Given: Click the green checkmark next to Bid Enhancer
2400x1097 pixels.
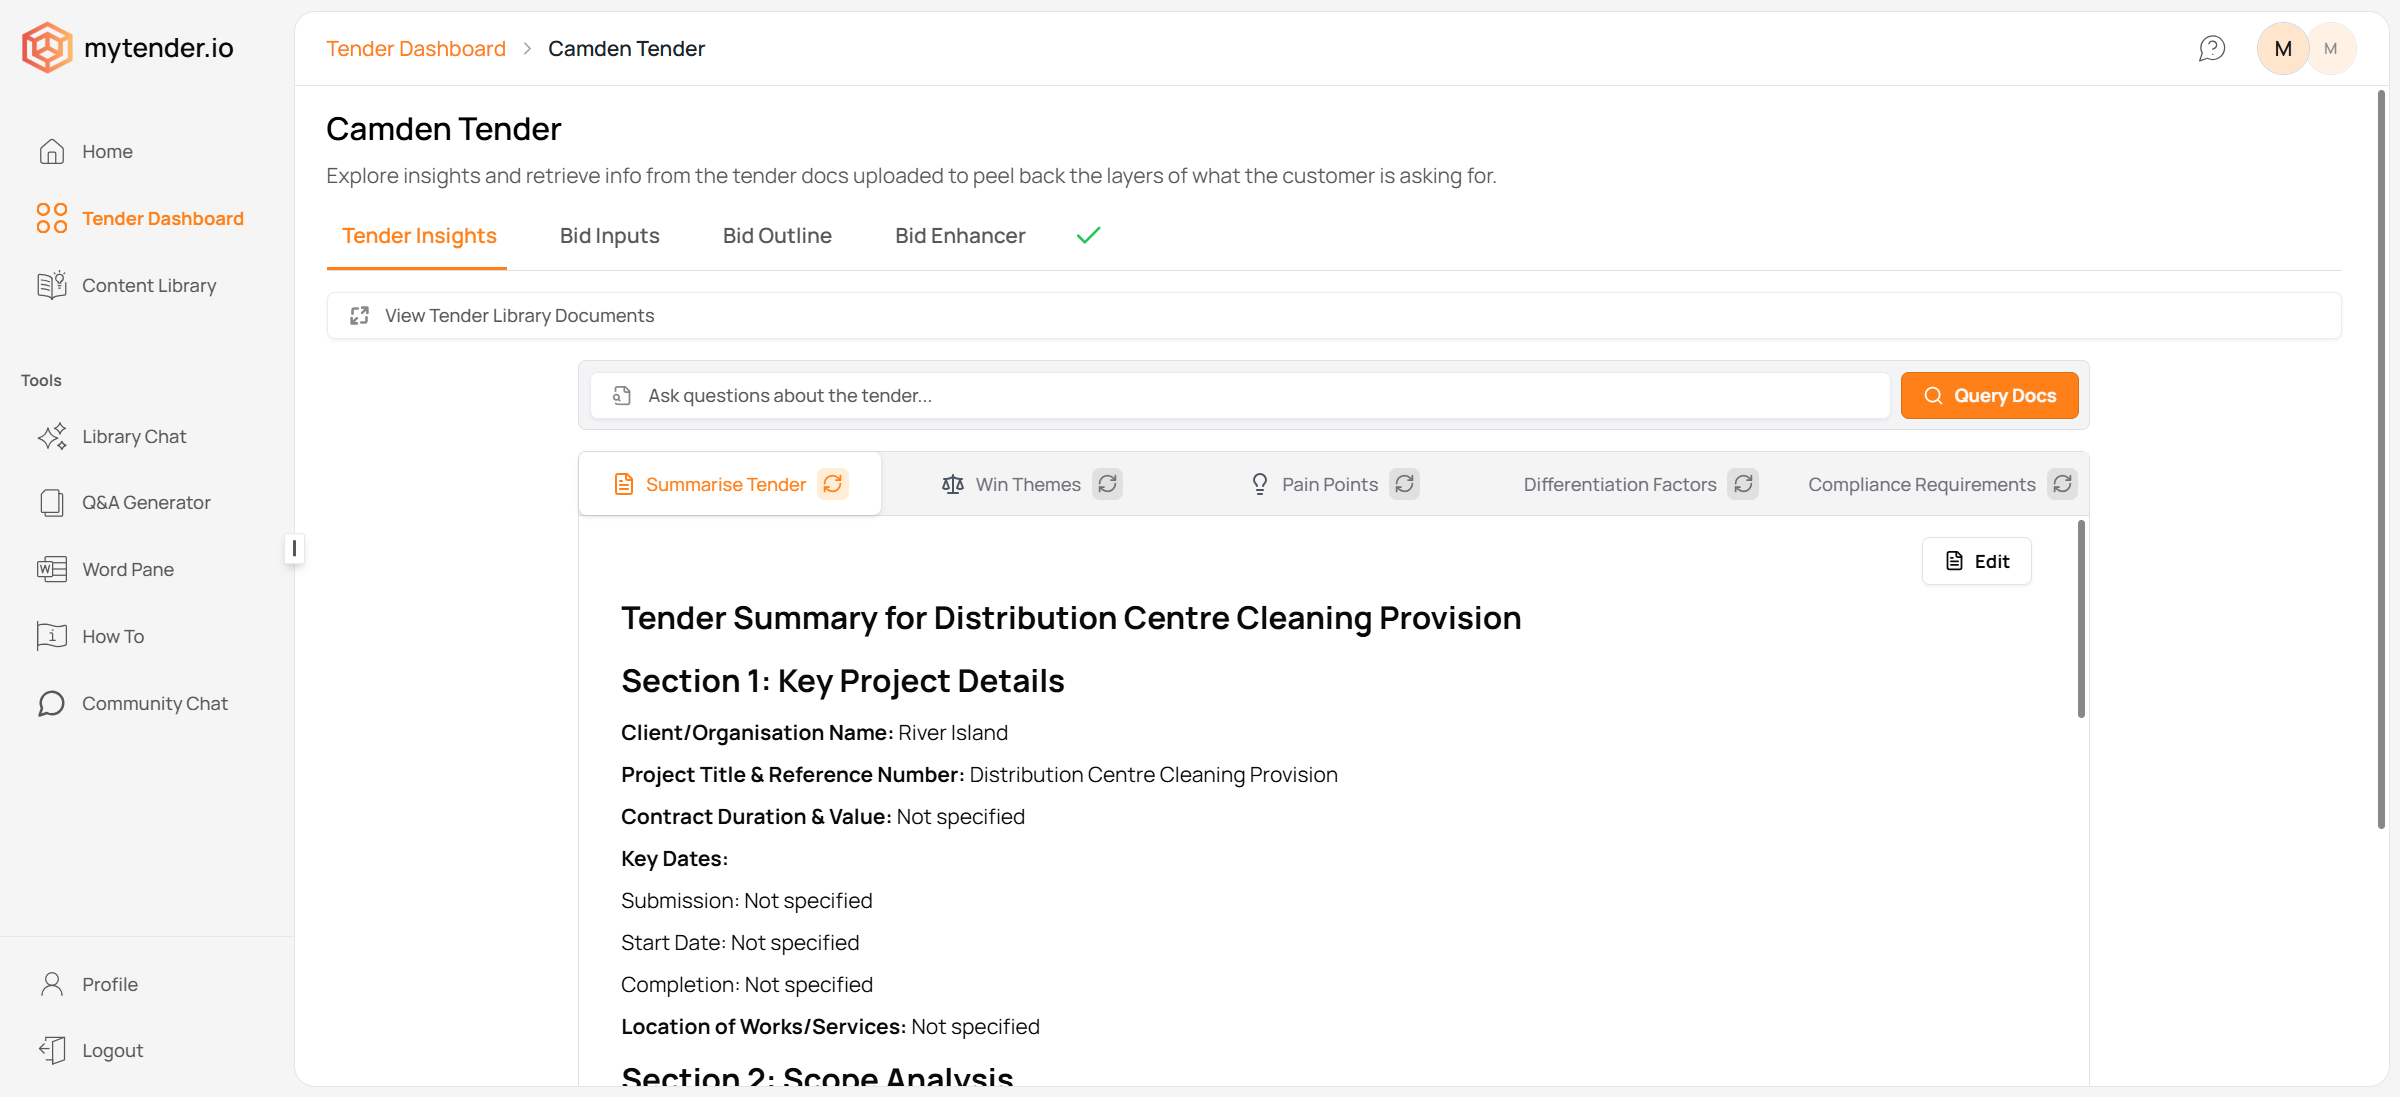Looking at the screenshot, I should (x=1088, y=235).
